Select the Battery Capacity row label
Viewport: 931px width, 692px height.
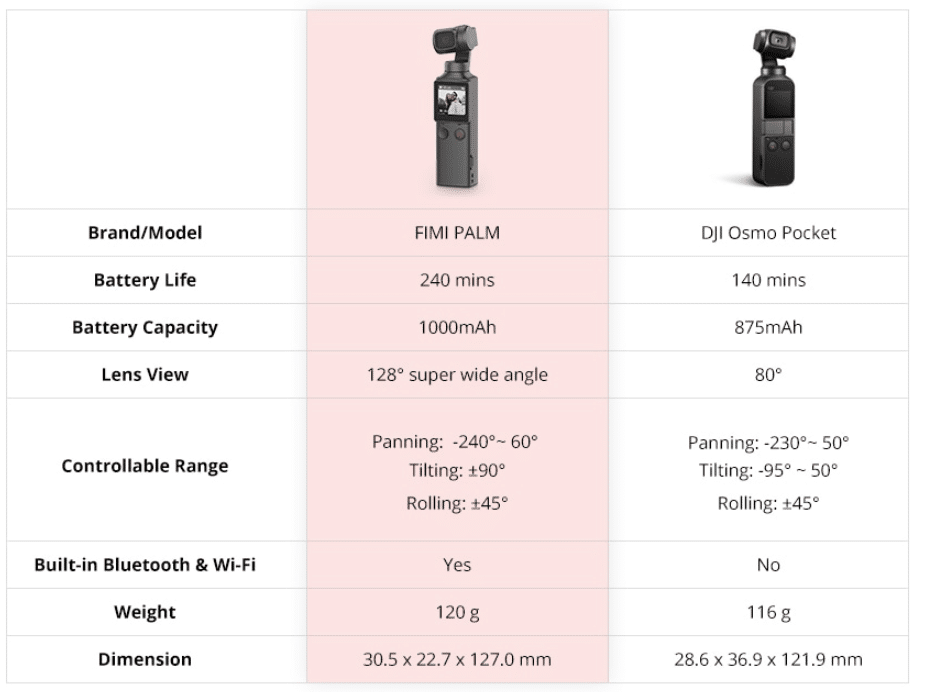(145, 327)
